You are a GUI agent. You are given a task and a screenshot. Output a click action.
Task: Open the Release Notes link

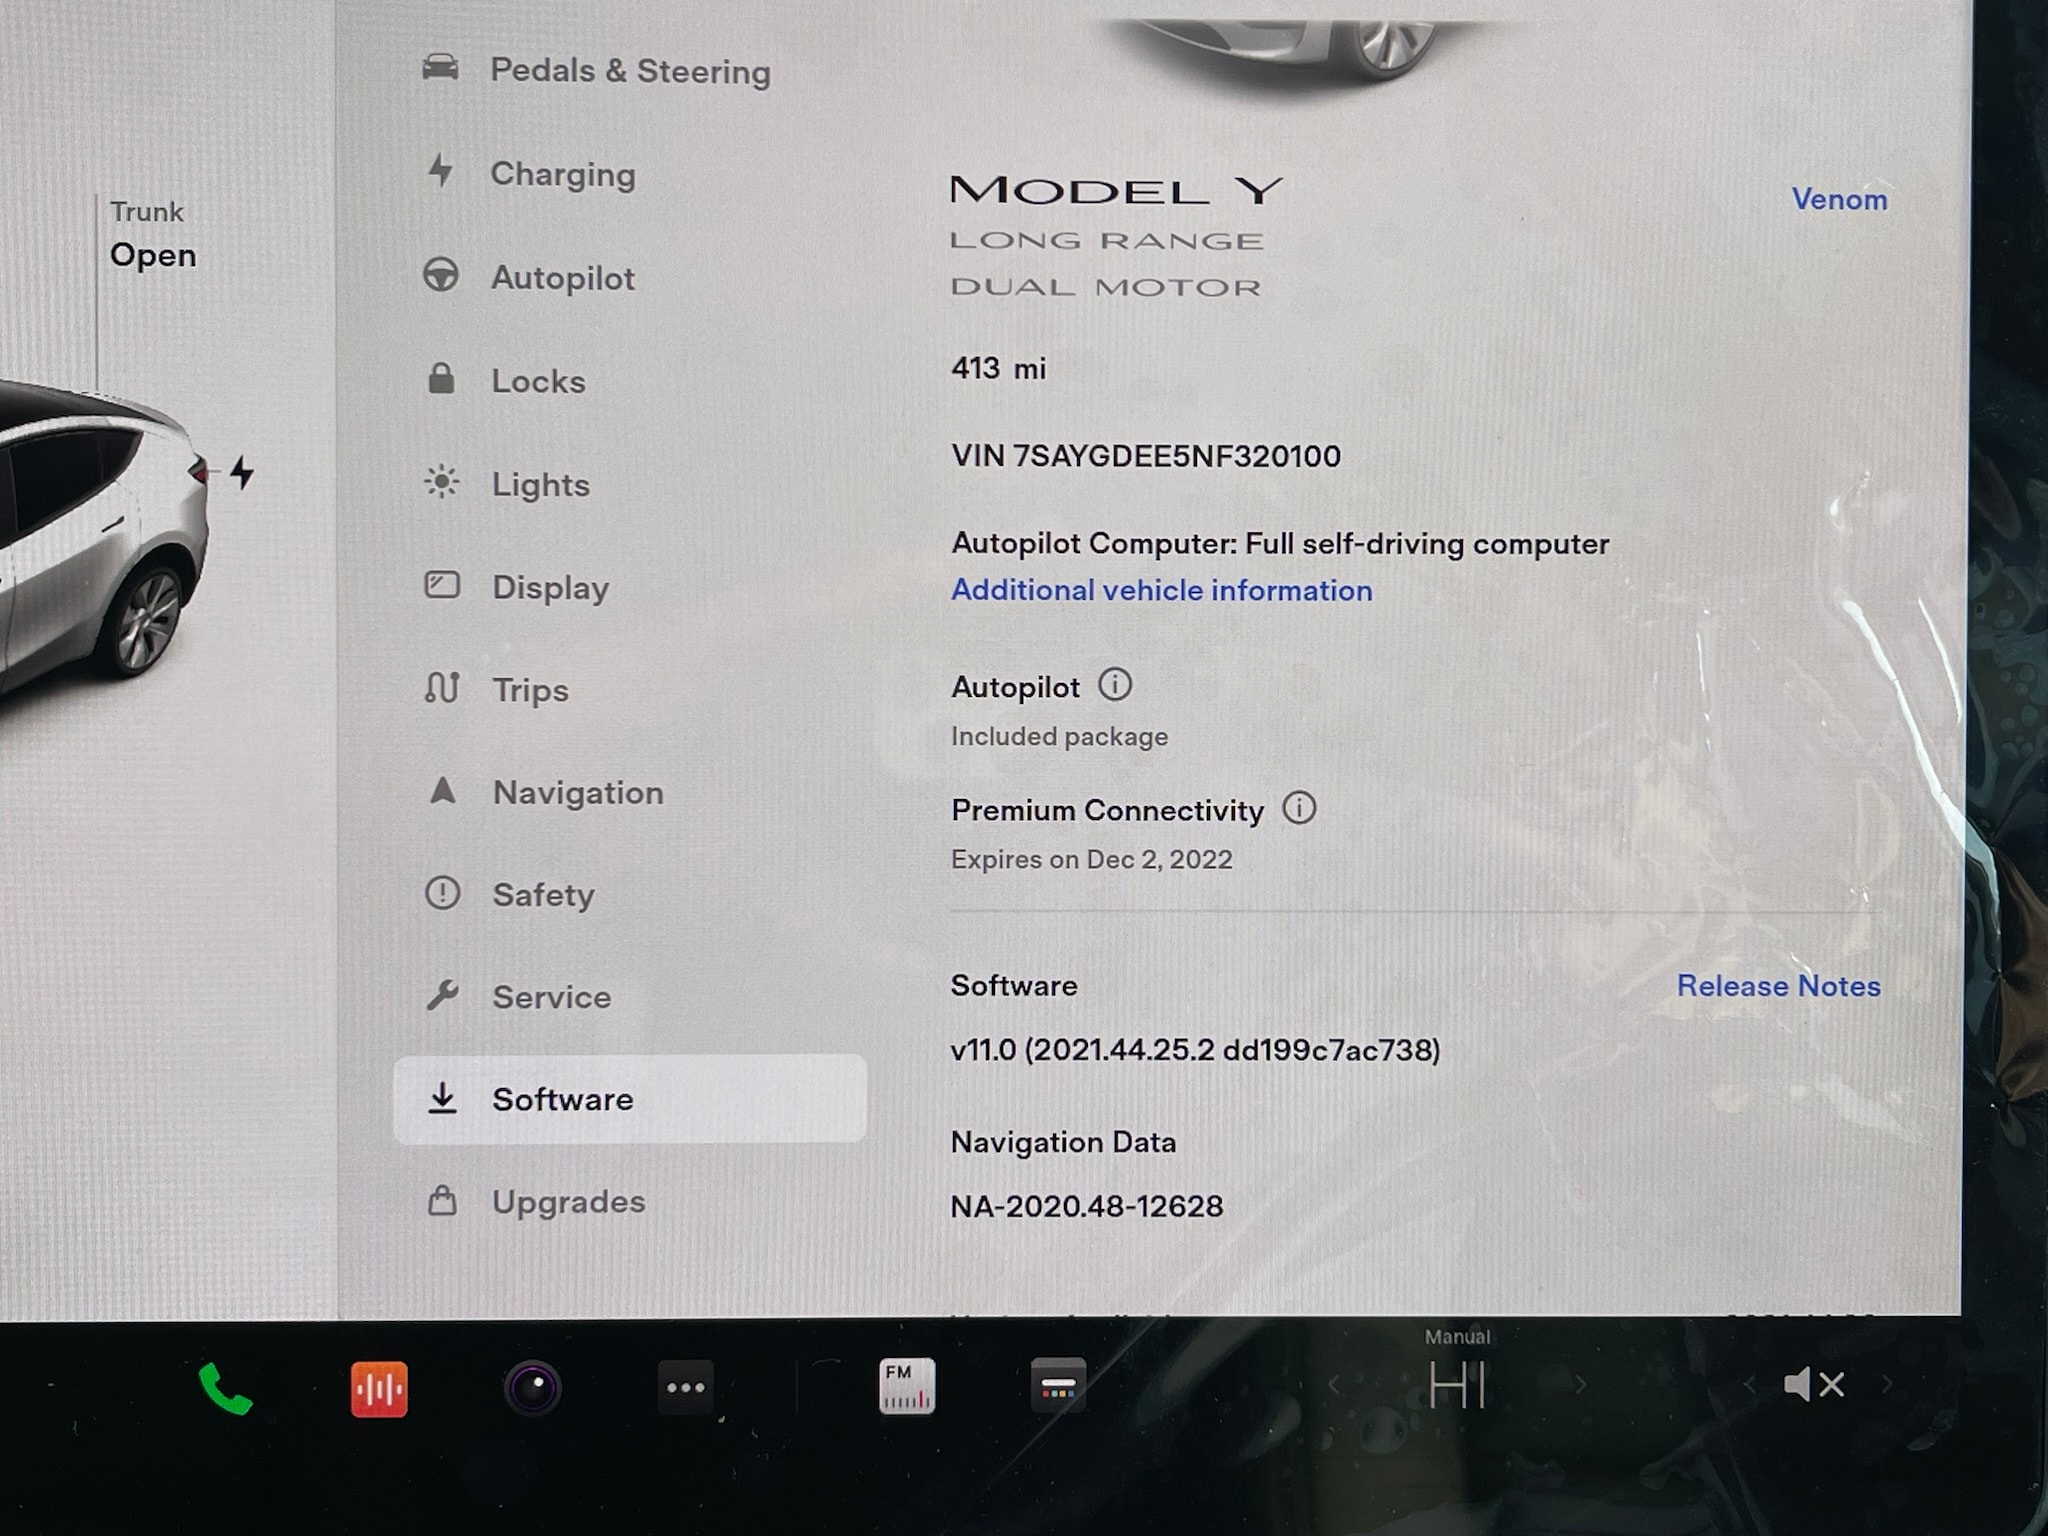click(1778, 986)
